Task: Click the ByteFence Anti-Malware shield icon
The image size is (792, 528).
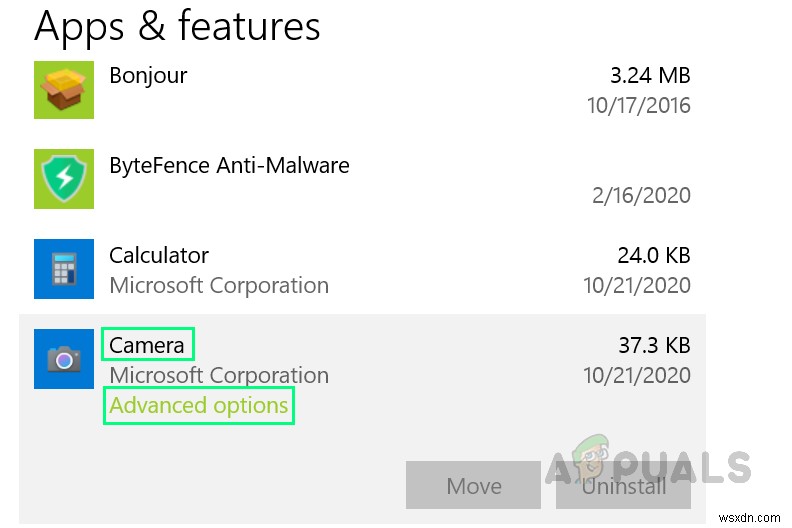Action: click(64, 179)
